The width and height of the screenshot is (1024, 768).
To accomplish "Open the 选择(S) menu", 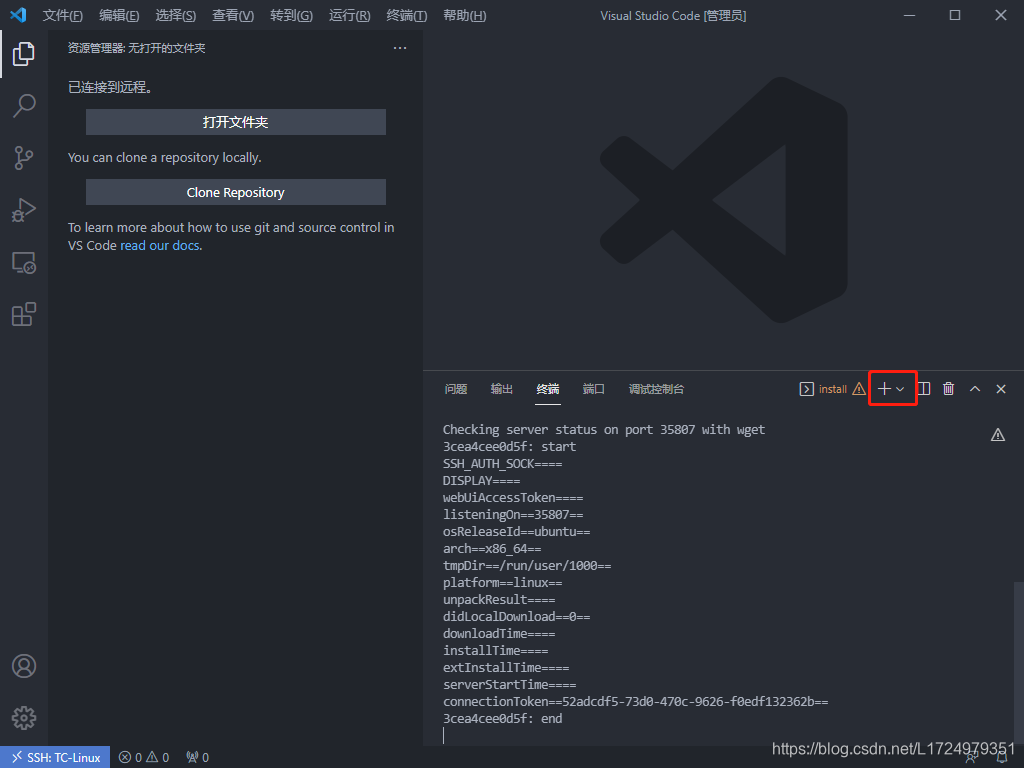I will [x=176, y=16].
